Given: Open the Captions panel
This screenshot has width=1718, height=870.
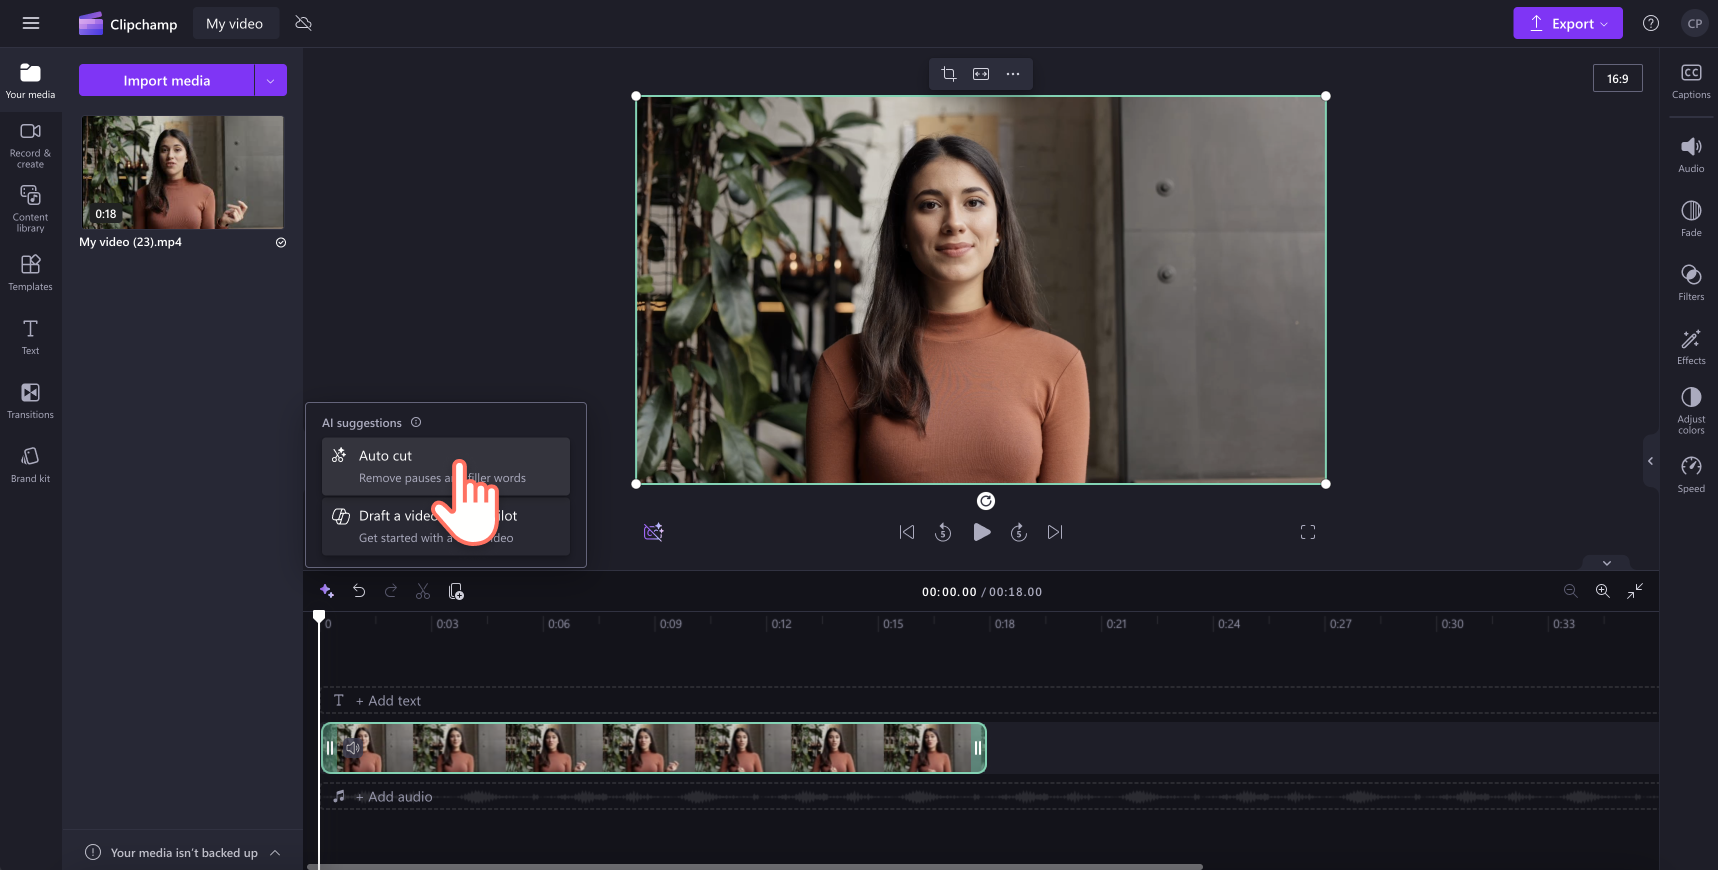Looking at the screenshot, I should 1691,82.
